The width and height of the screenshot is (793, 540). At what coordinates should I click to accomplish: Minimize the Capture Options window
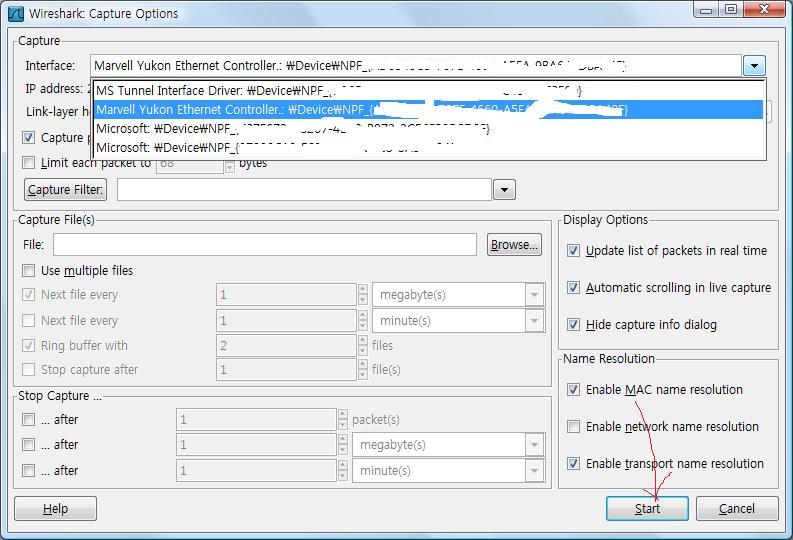706,10
